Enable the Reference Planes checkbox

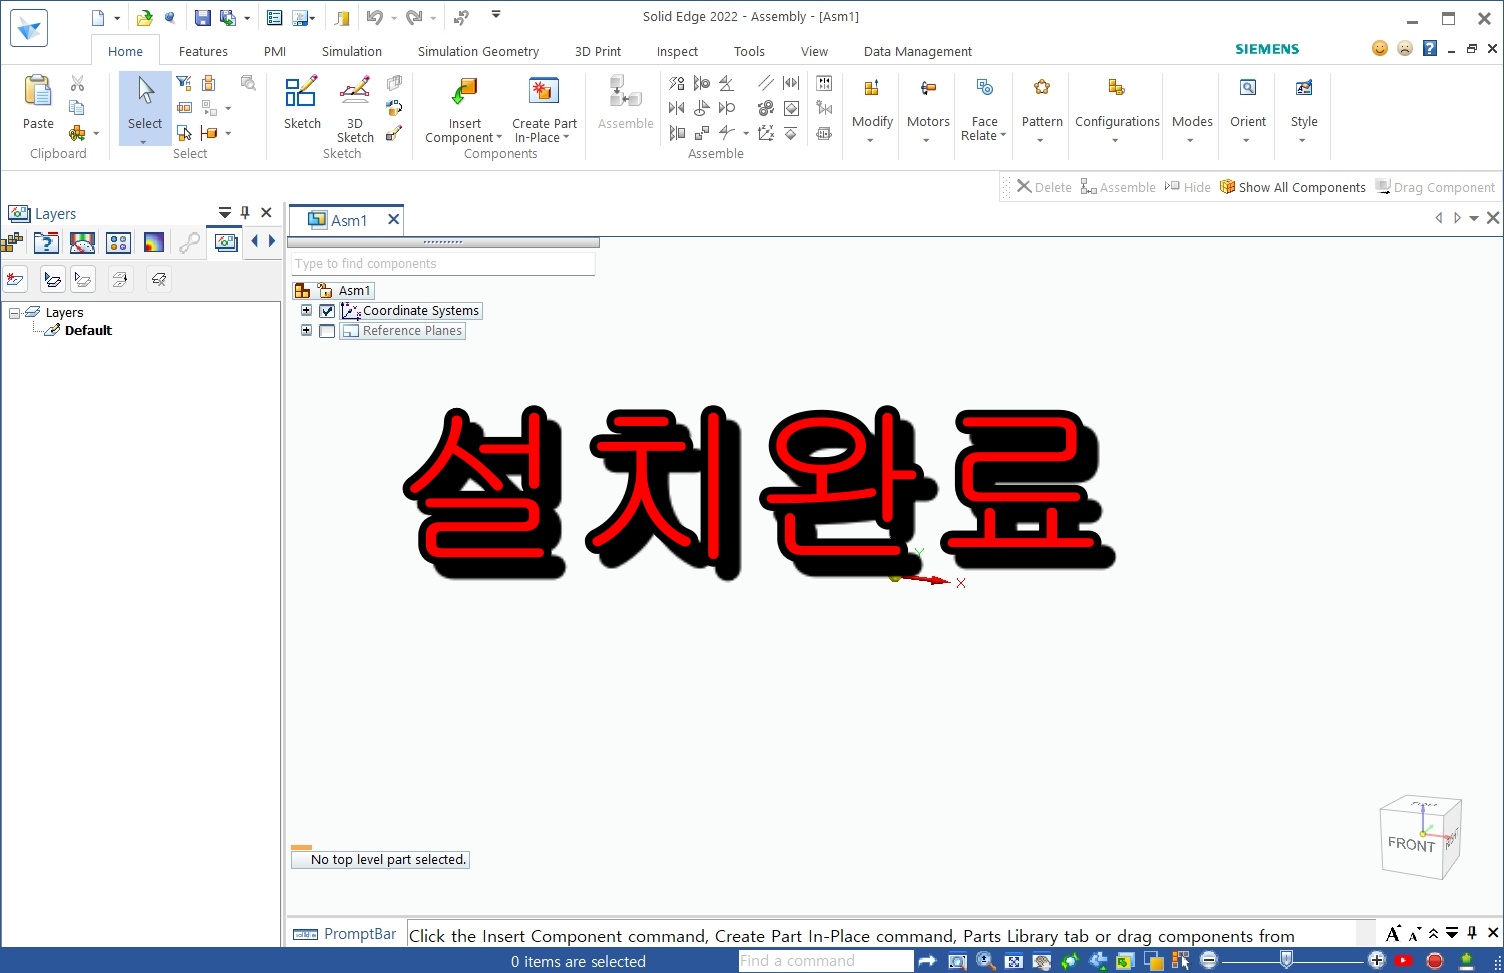pyautogui.click(x=327, y=331)
